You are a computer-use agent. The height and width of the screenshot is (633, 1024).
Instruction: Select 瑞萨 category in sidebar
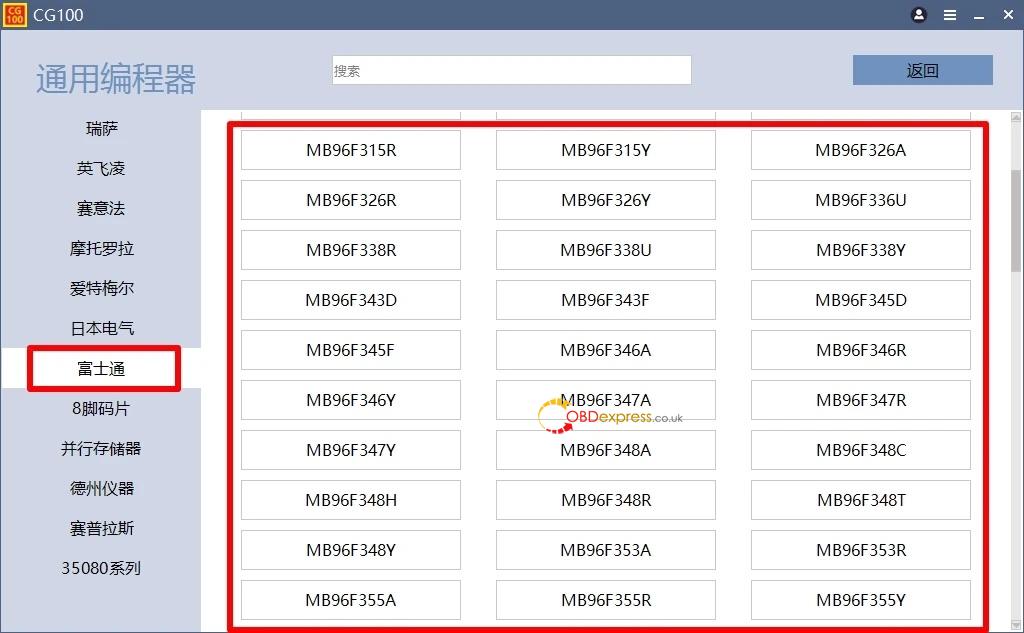tap(101, 129)
